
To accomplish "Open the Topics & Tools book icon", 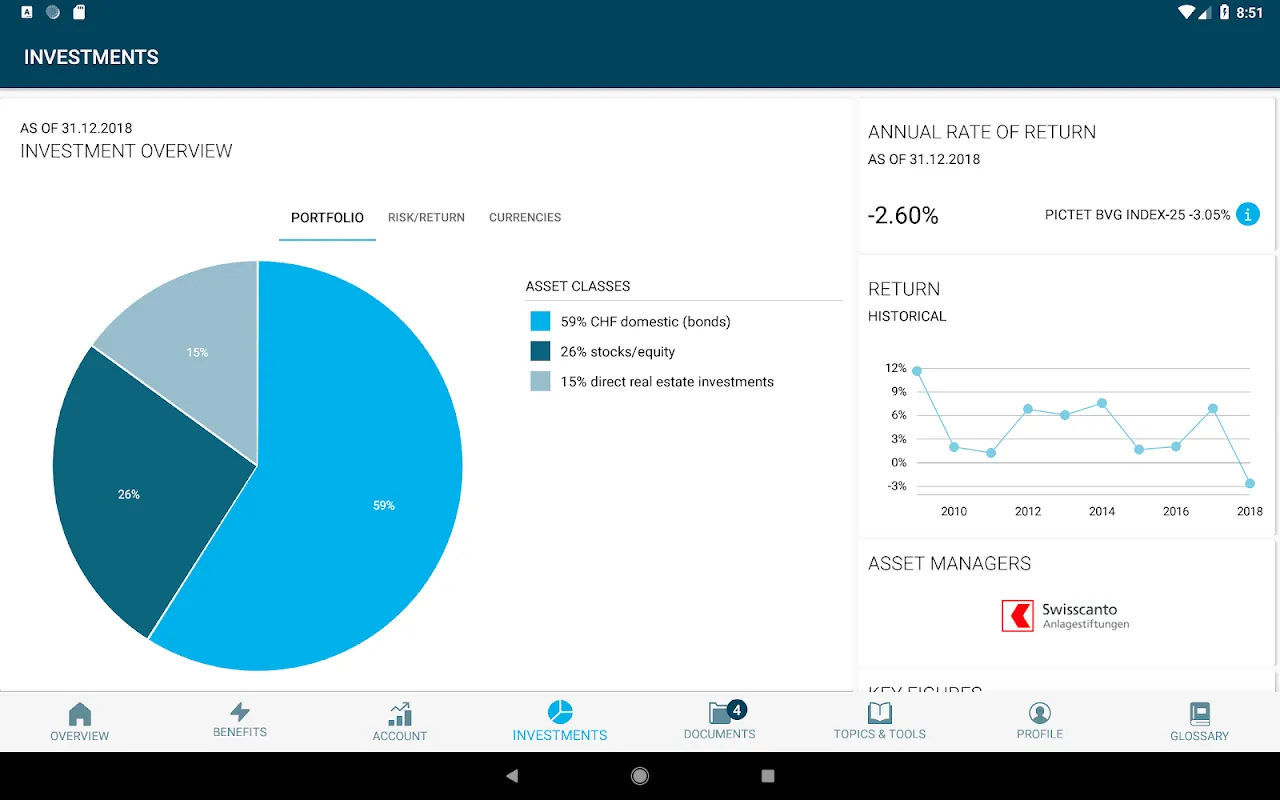I will coord(880,712).
